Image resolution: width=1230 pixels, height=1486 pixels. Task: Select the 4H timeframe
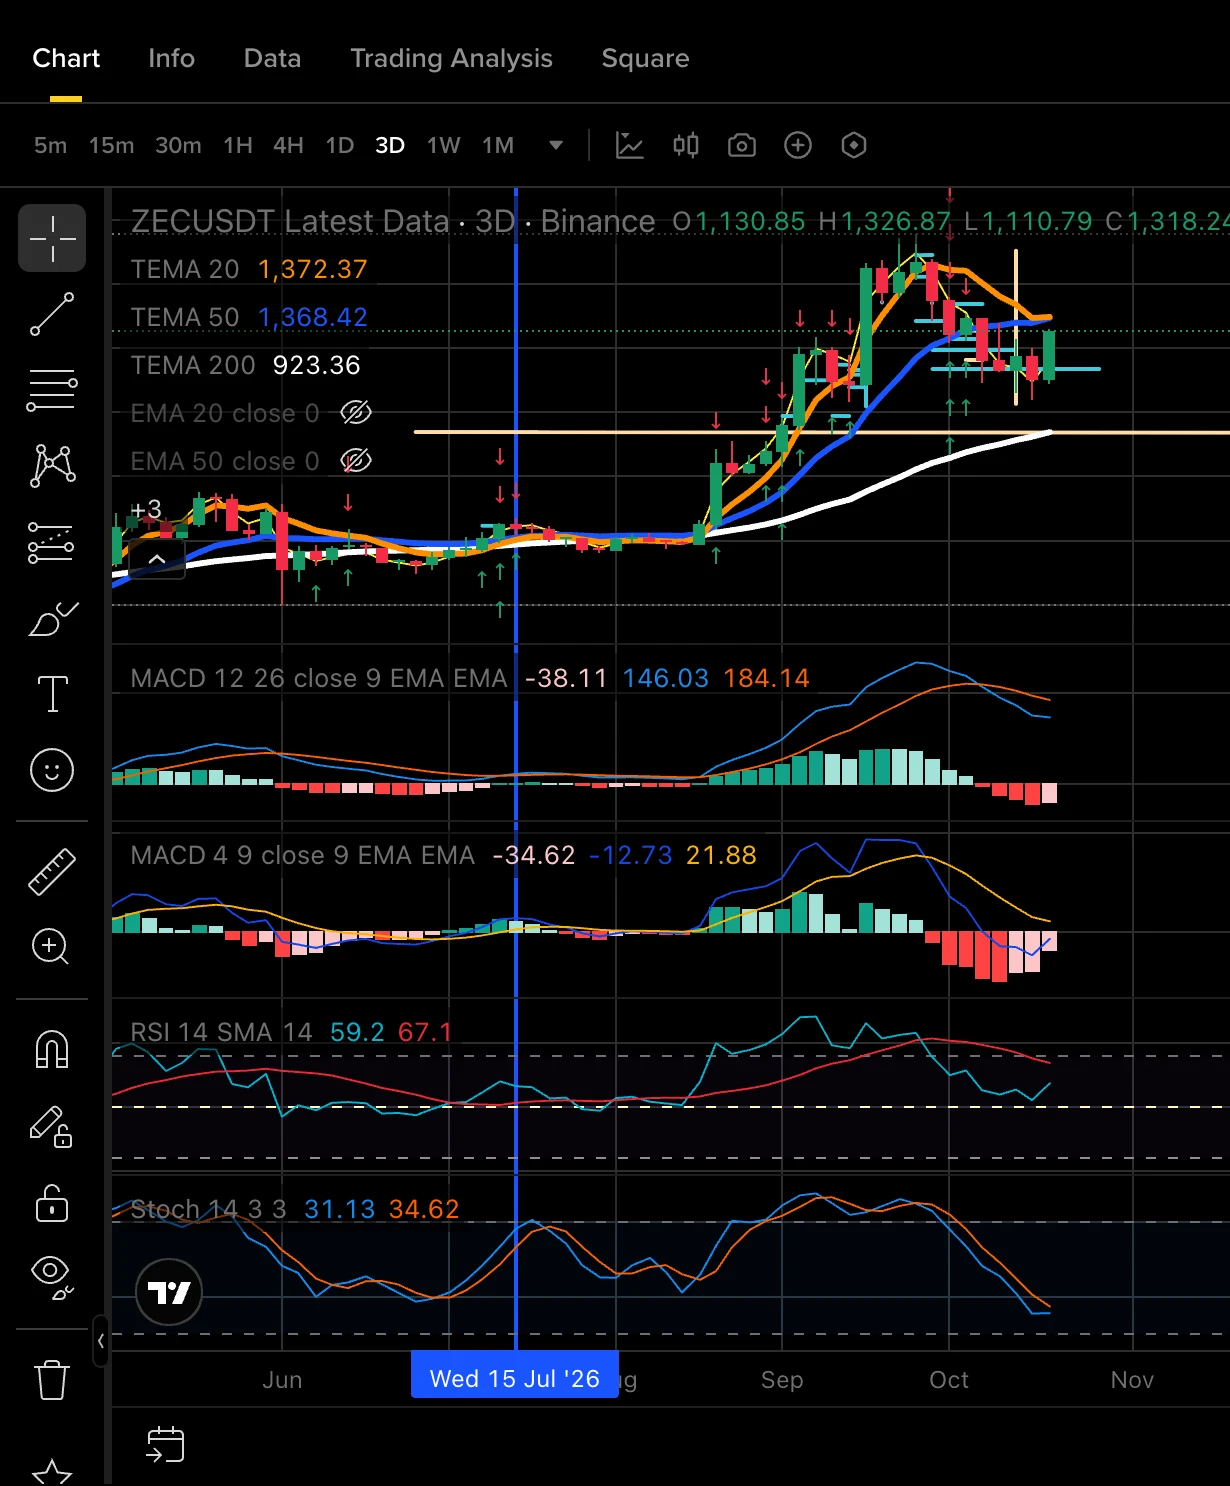[288, 146]
